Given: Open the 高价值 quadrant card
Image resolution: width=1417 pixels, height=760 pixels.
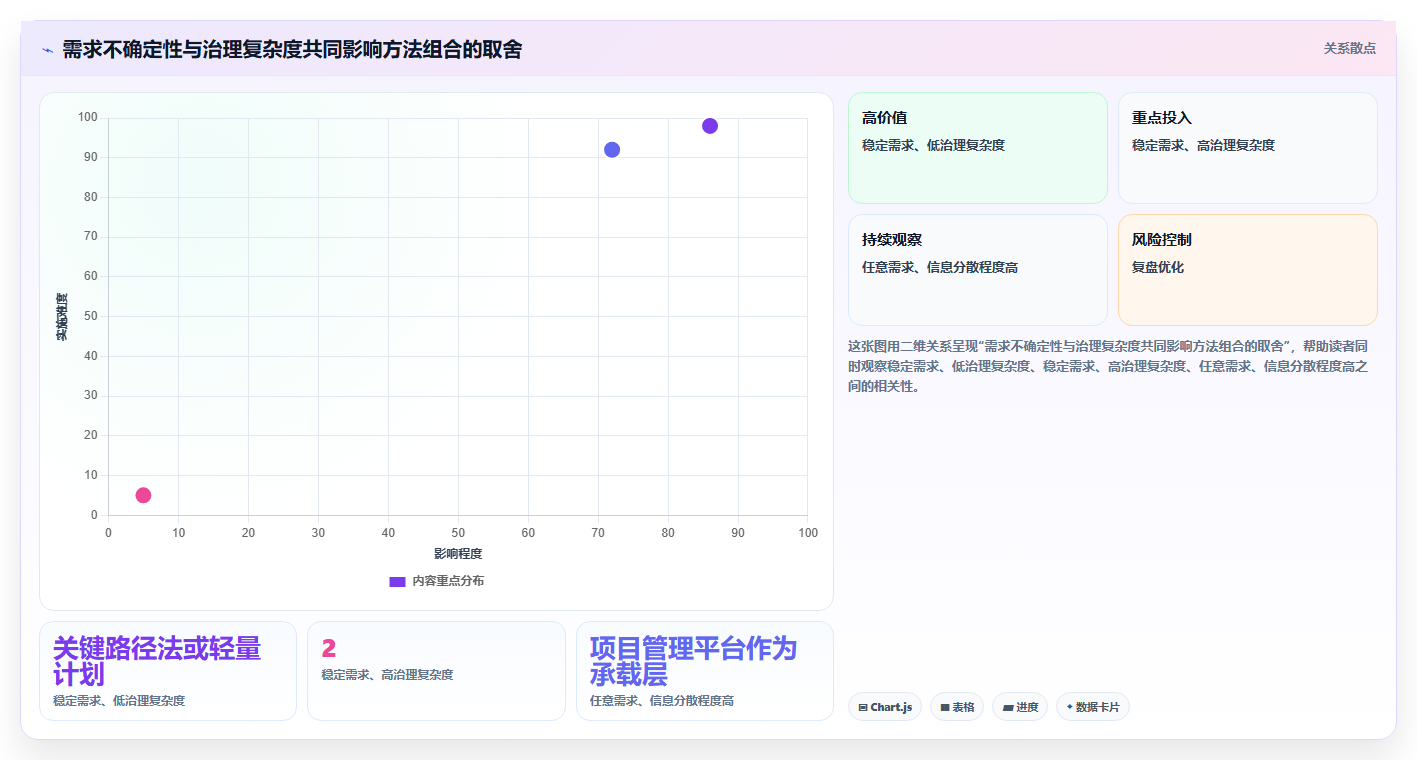Looking at the screenshot, I should tap(977, 148).
